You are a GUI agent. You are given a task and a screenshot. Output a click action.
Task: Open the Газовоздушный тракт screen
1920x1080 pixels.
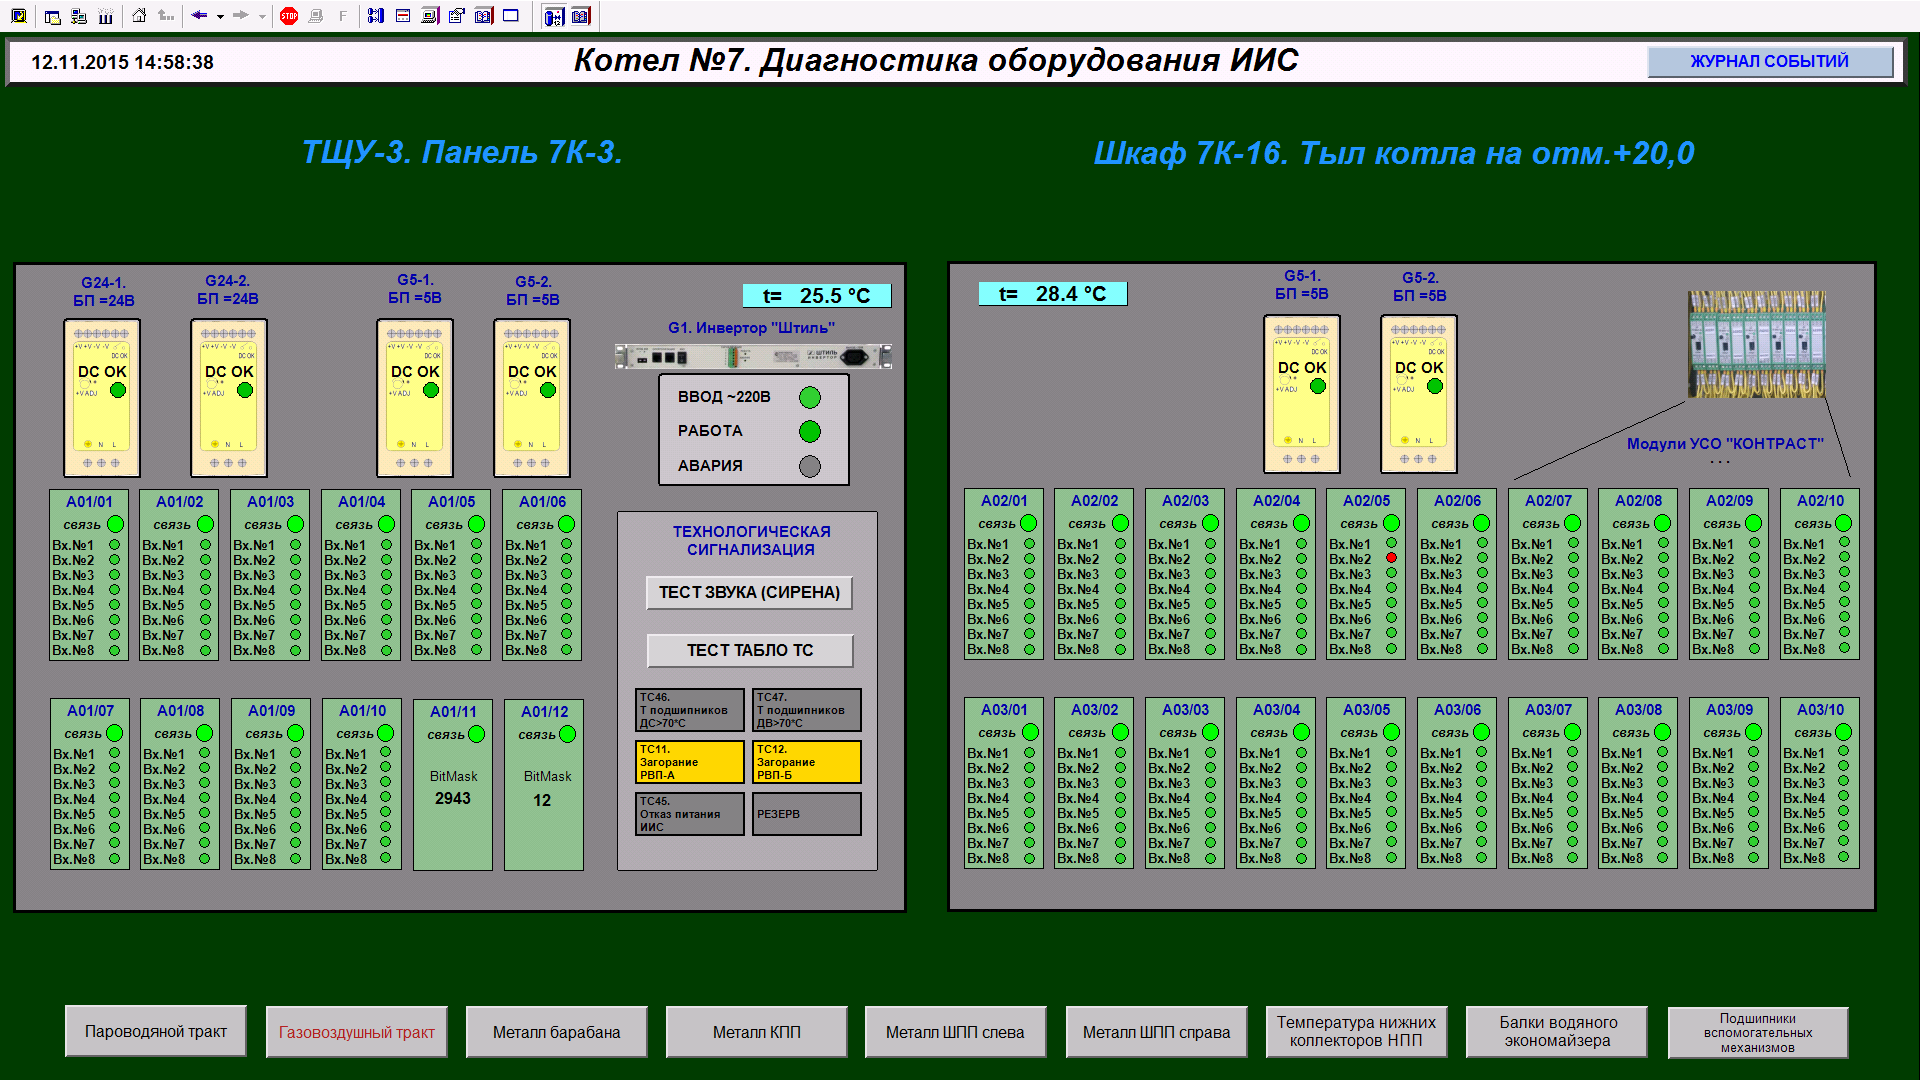pos(357,1032)
